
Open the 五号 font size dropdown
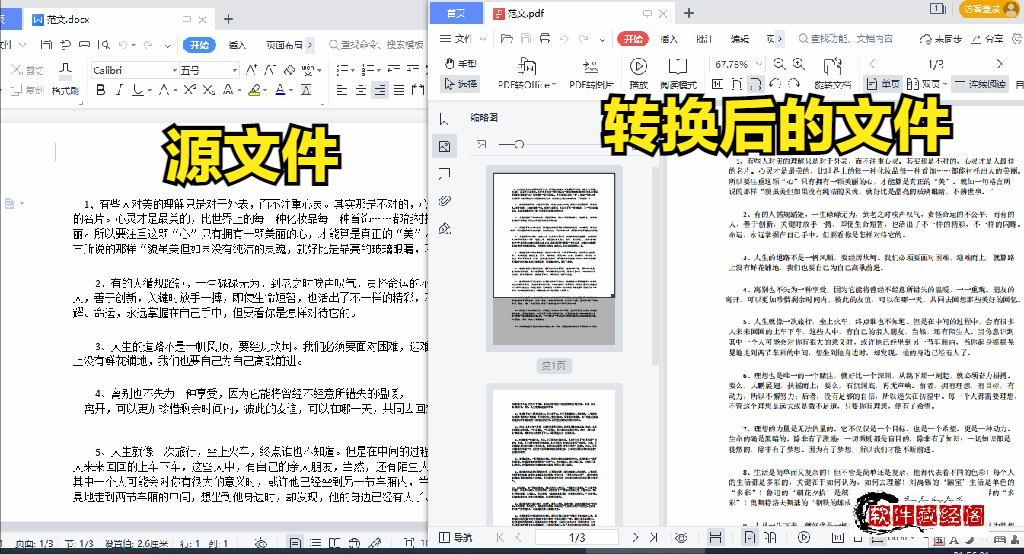(234, 70)
